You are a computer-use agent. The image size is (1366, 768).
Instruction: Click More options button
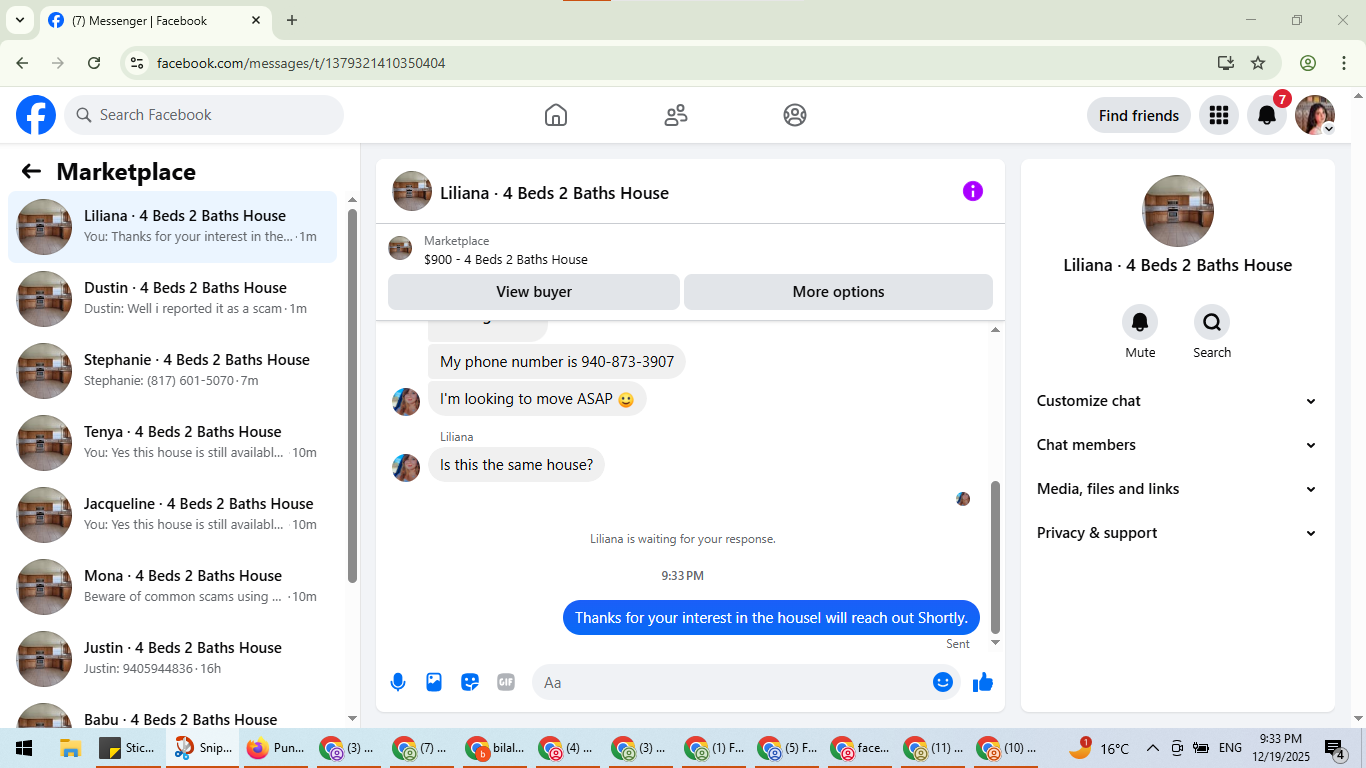[838, 292]
